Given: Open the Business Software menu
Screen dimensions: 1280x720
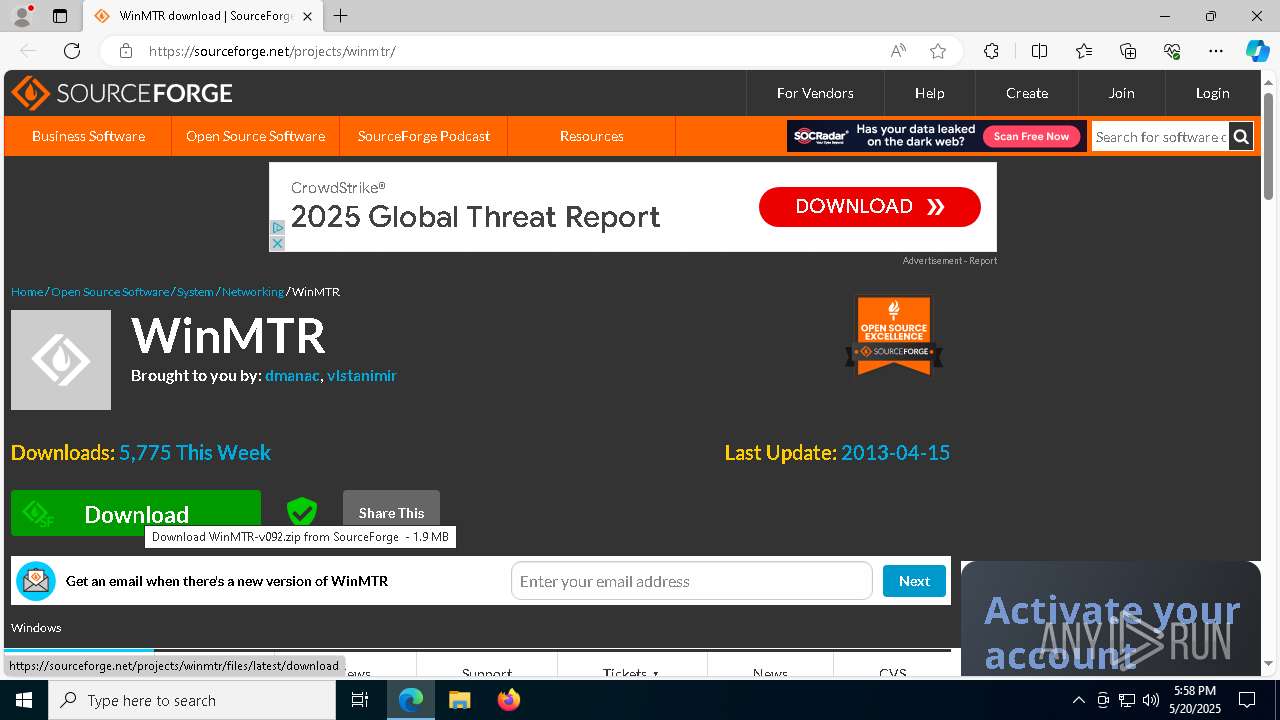Looking at the screenshot, I should pyautogui.click(x=88, y=136).
